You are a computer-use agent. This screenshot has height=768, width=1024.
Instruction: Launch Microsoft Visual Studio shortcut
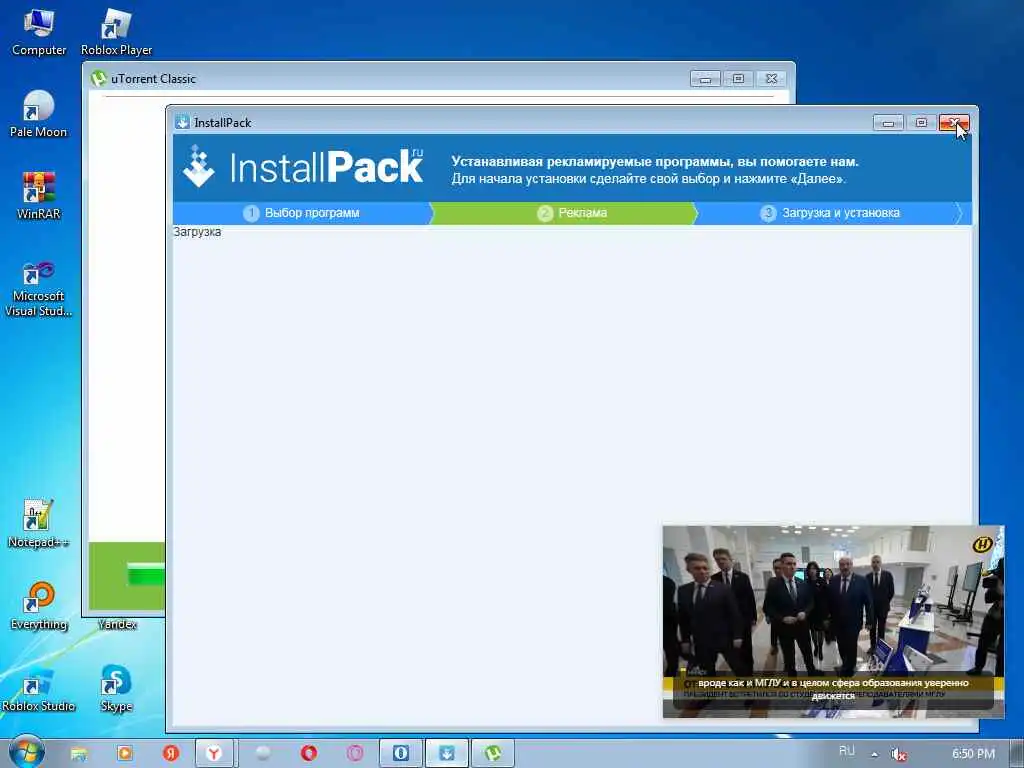39,289
